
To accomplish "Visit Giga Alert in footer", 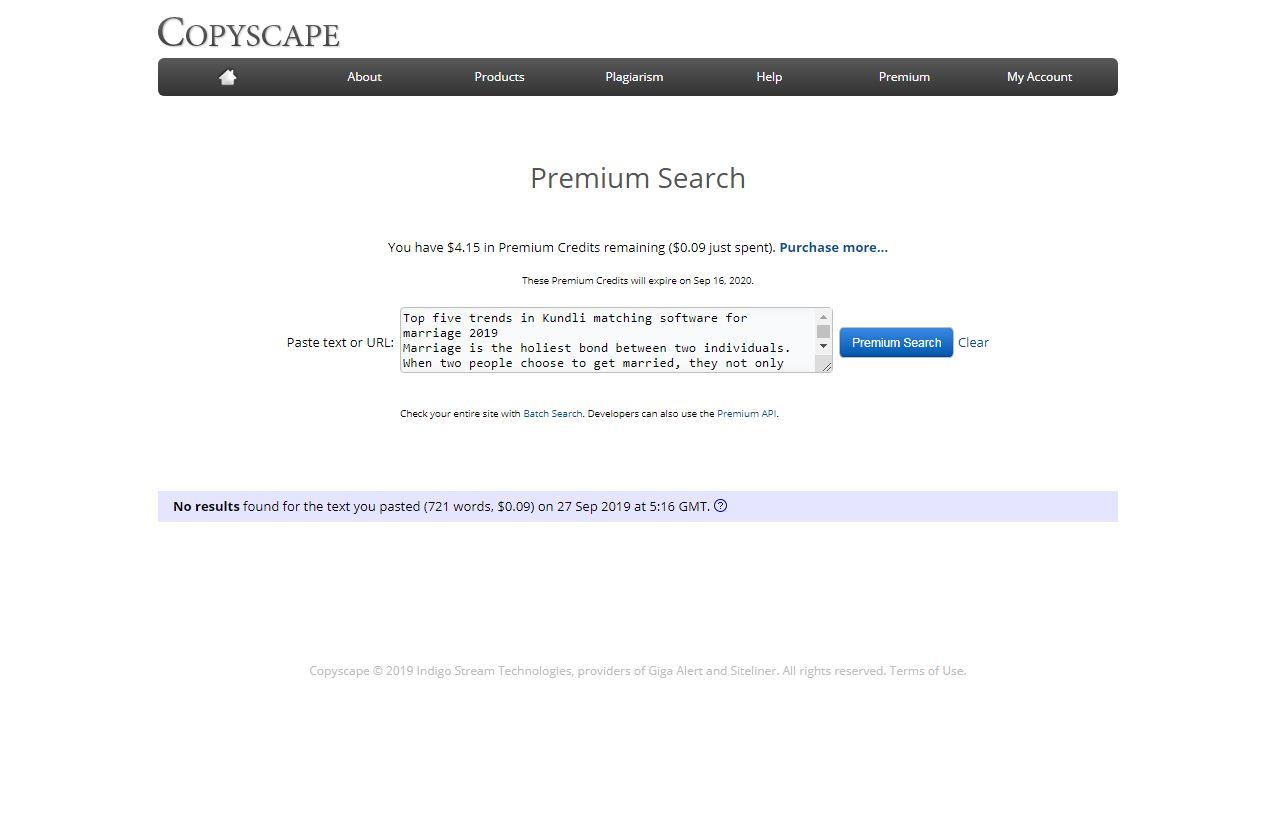I will coord(675,671).
